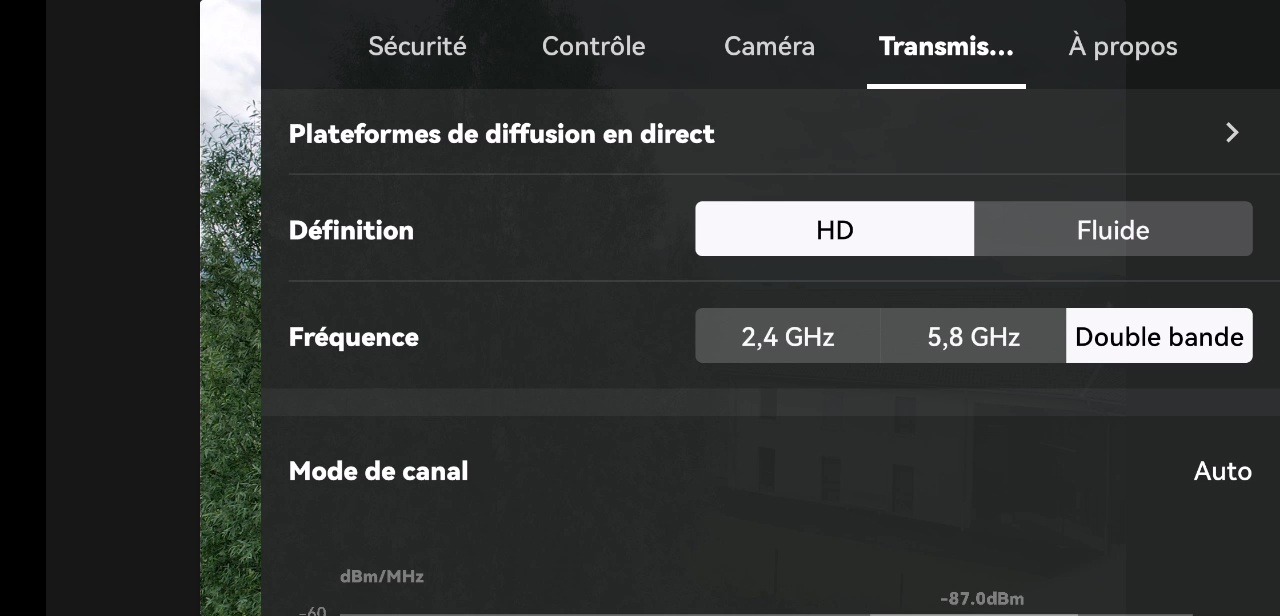The height and width of the screenshot is (616, 1280).
Task: Open the Sécurité settings tab
Action: click(x=417, y=46)
